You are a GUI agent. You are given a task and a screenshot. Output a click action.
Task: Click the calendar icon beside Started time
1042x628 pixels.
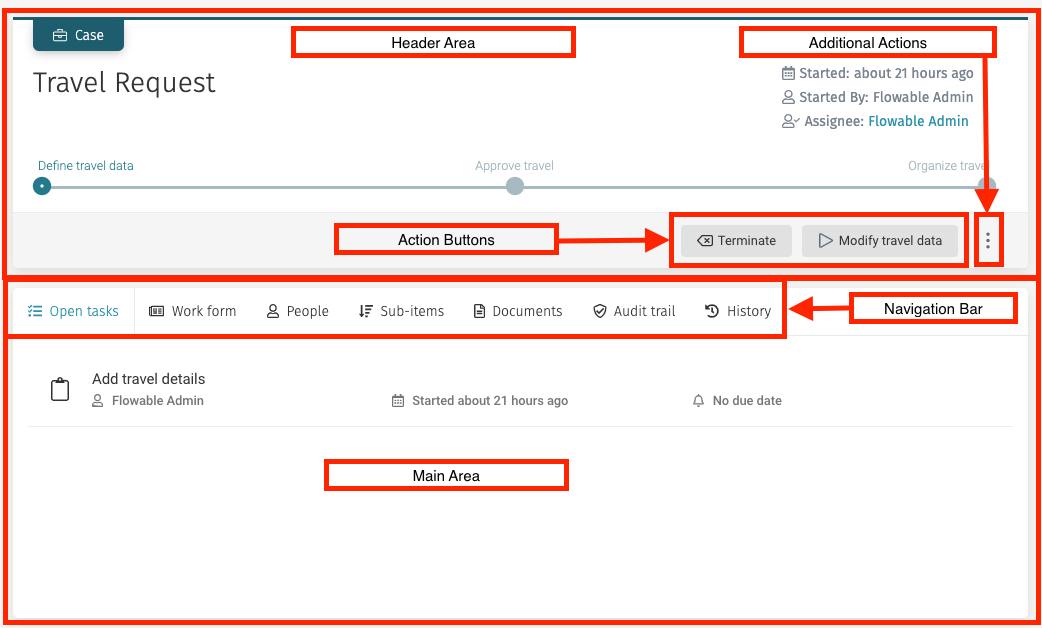pos(788,72)
